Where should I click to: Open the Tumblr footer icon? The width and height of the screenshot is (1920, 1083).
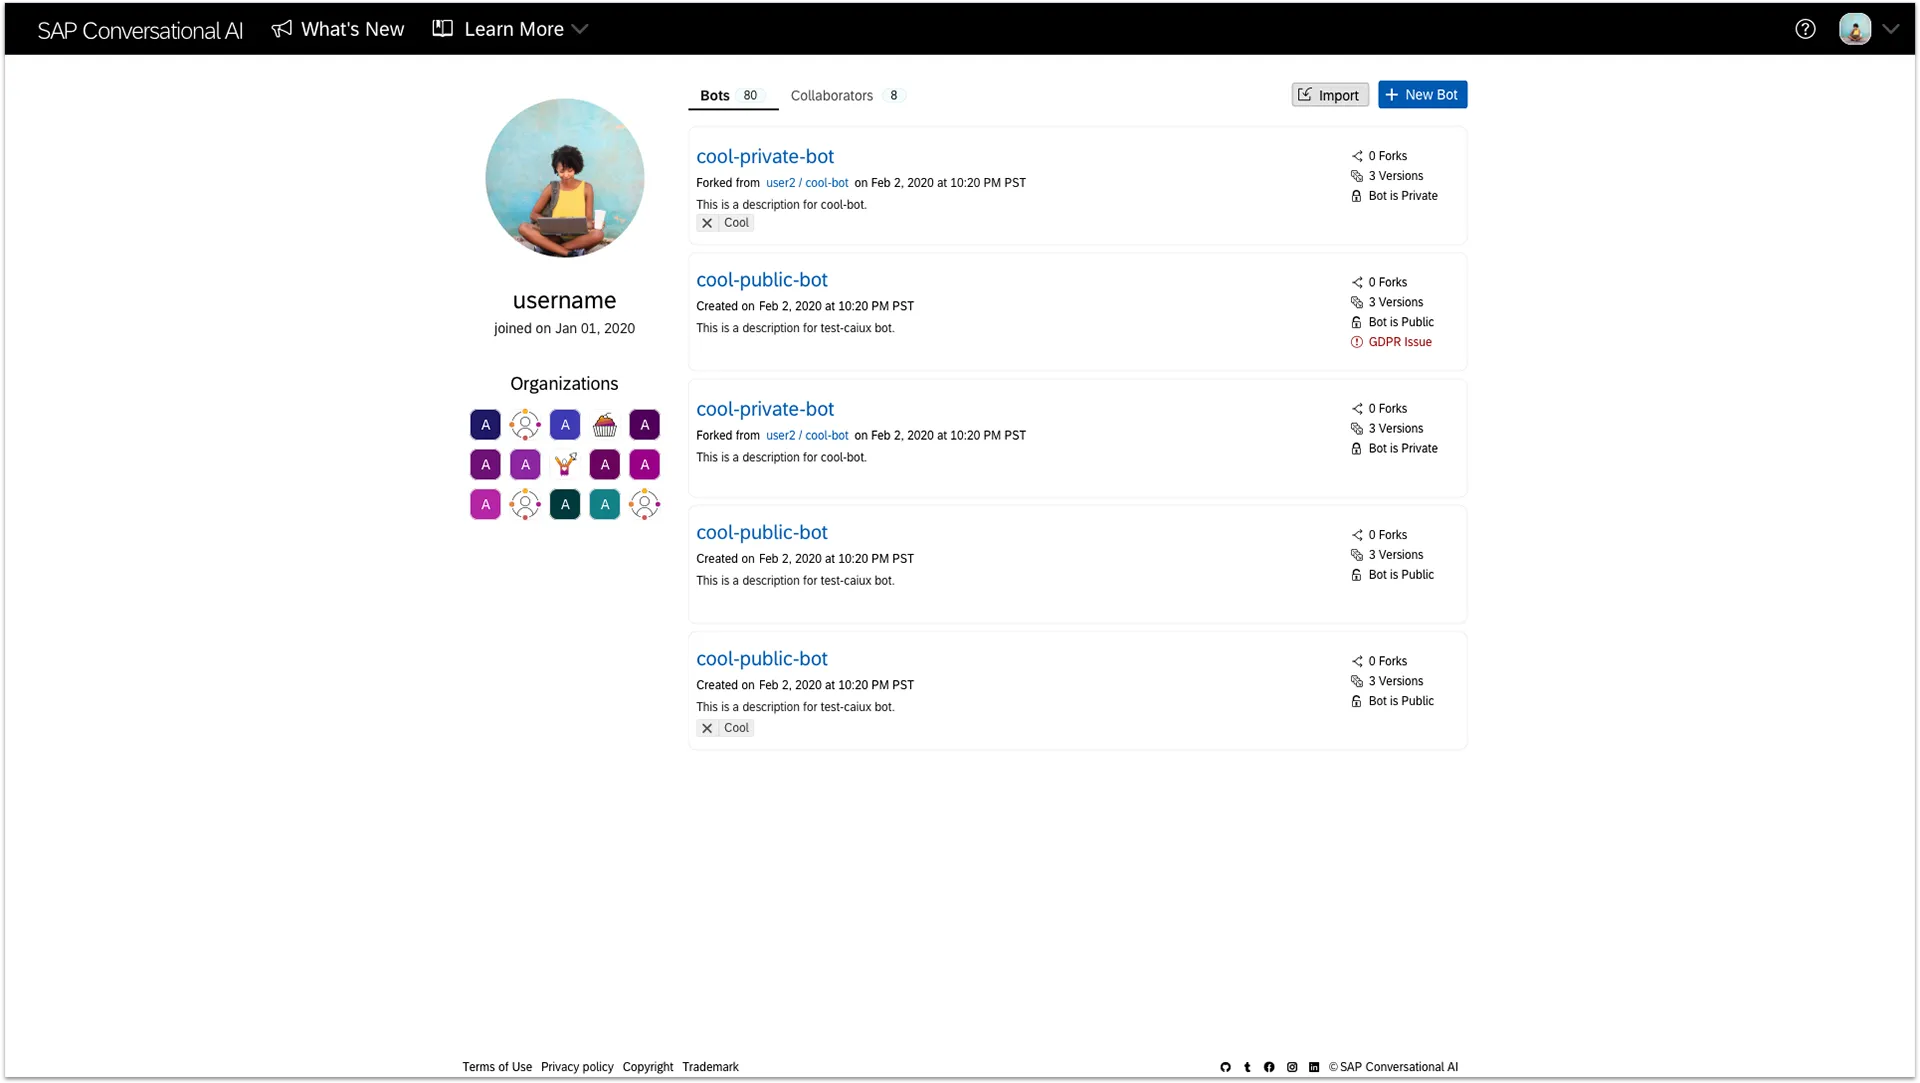point(1247,1067)
